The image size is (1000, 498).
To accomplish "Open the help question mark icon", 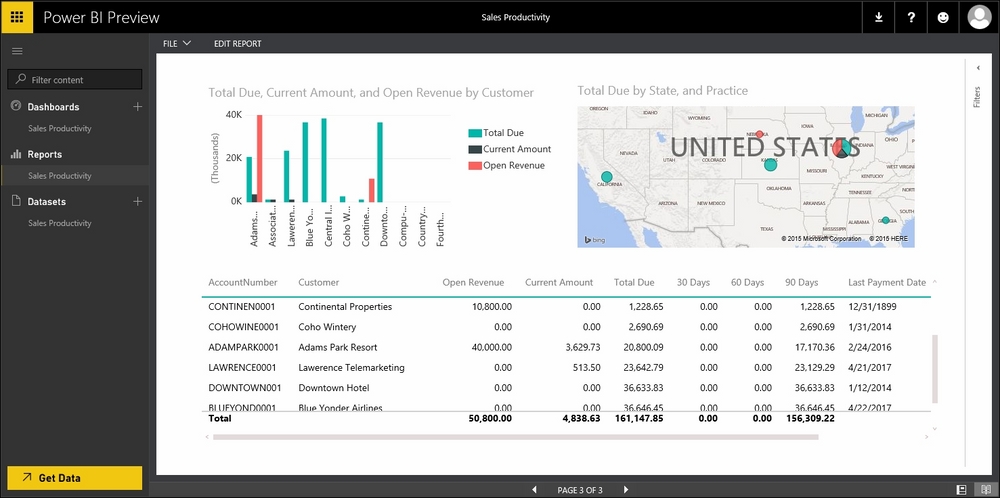I will coord(911,17).
